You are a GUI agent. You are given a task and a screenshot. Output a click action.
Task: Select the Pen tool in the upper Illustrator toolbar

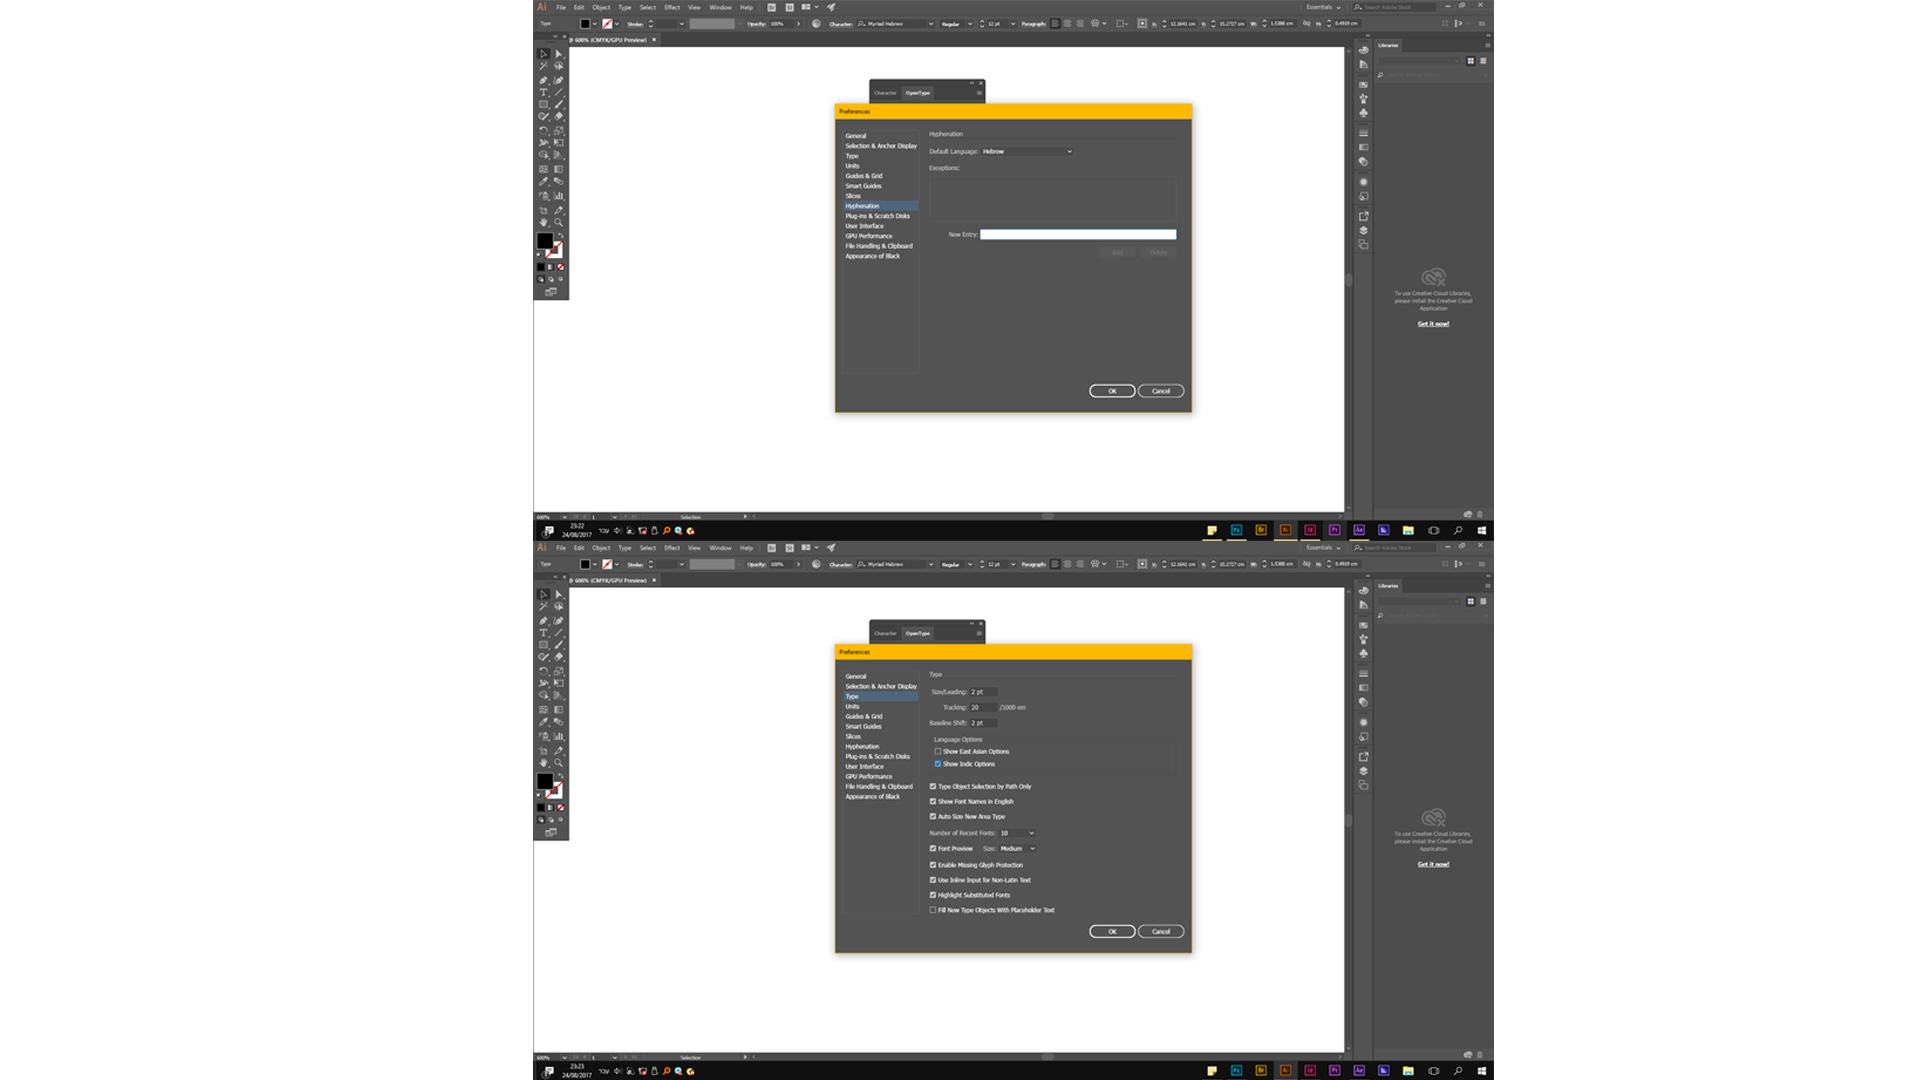544,80
